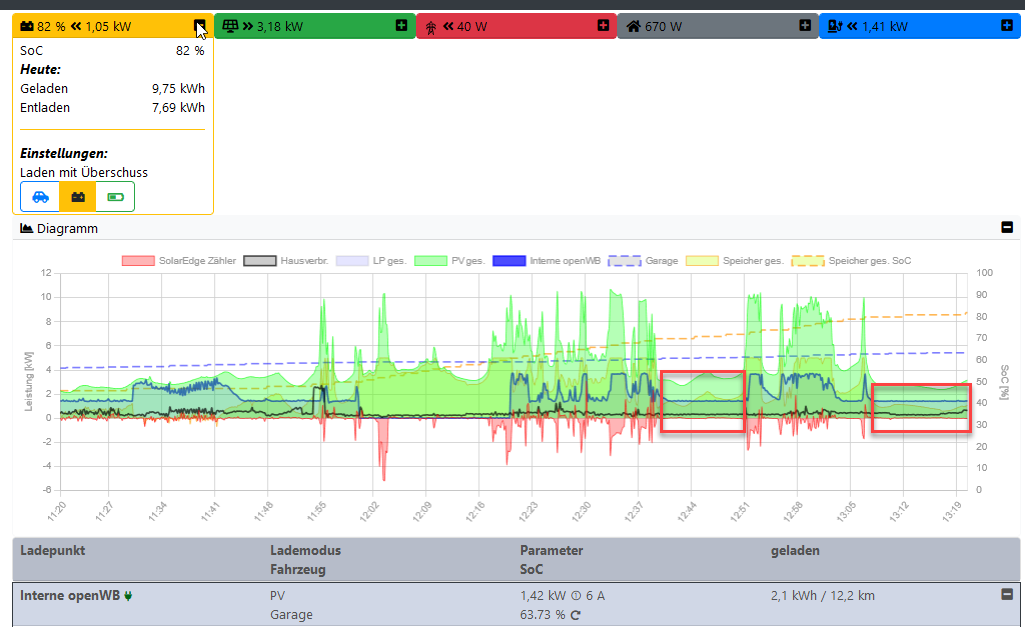
Task: Expand the red grid 40 W card
Action: click(603, 25)
